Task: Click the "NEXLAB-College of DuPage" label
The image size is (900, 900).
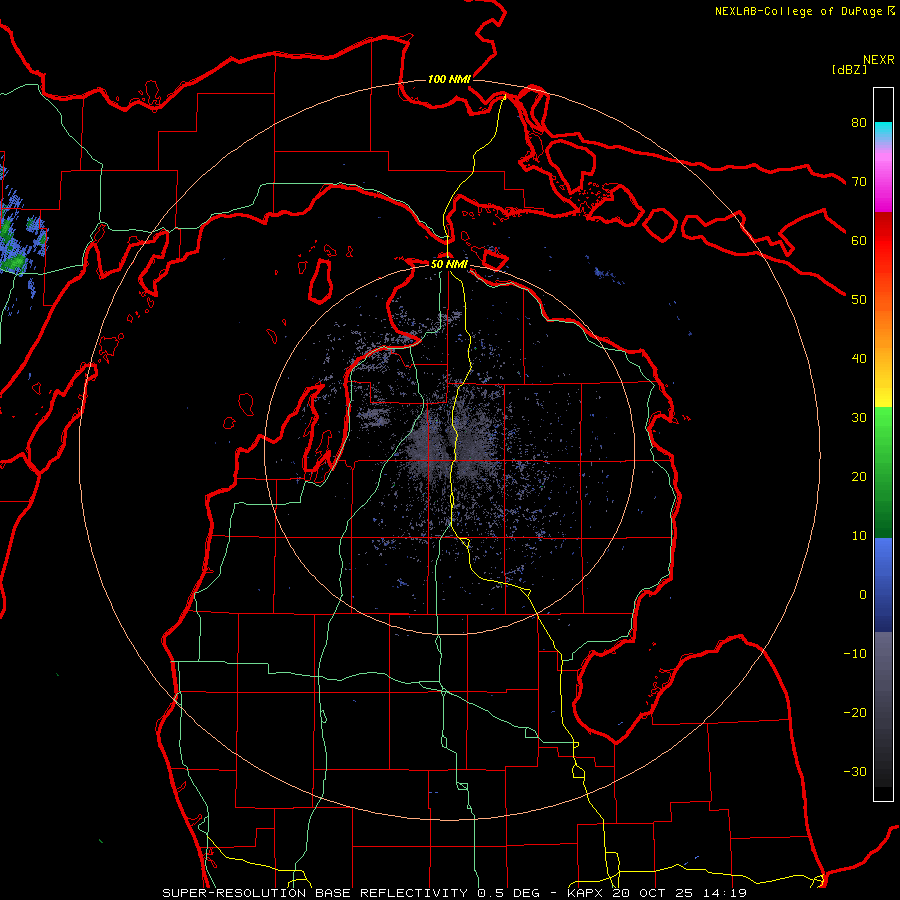Action: [x=799, y=11]
